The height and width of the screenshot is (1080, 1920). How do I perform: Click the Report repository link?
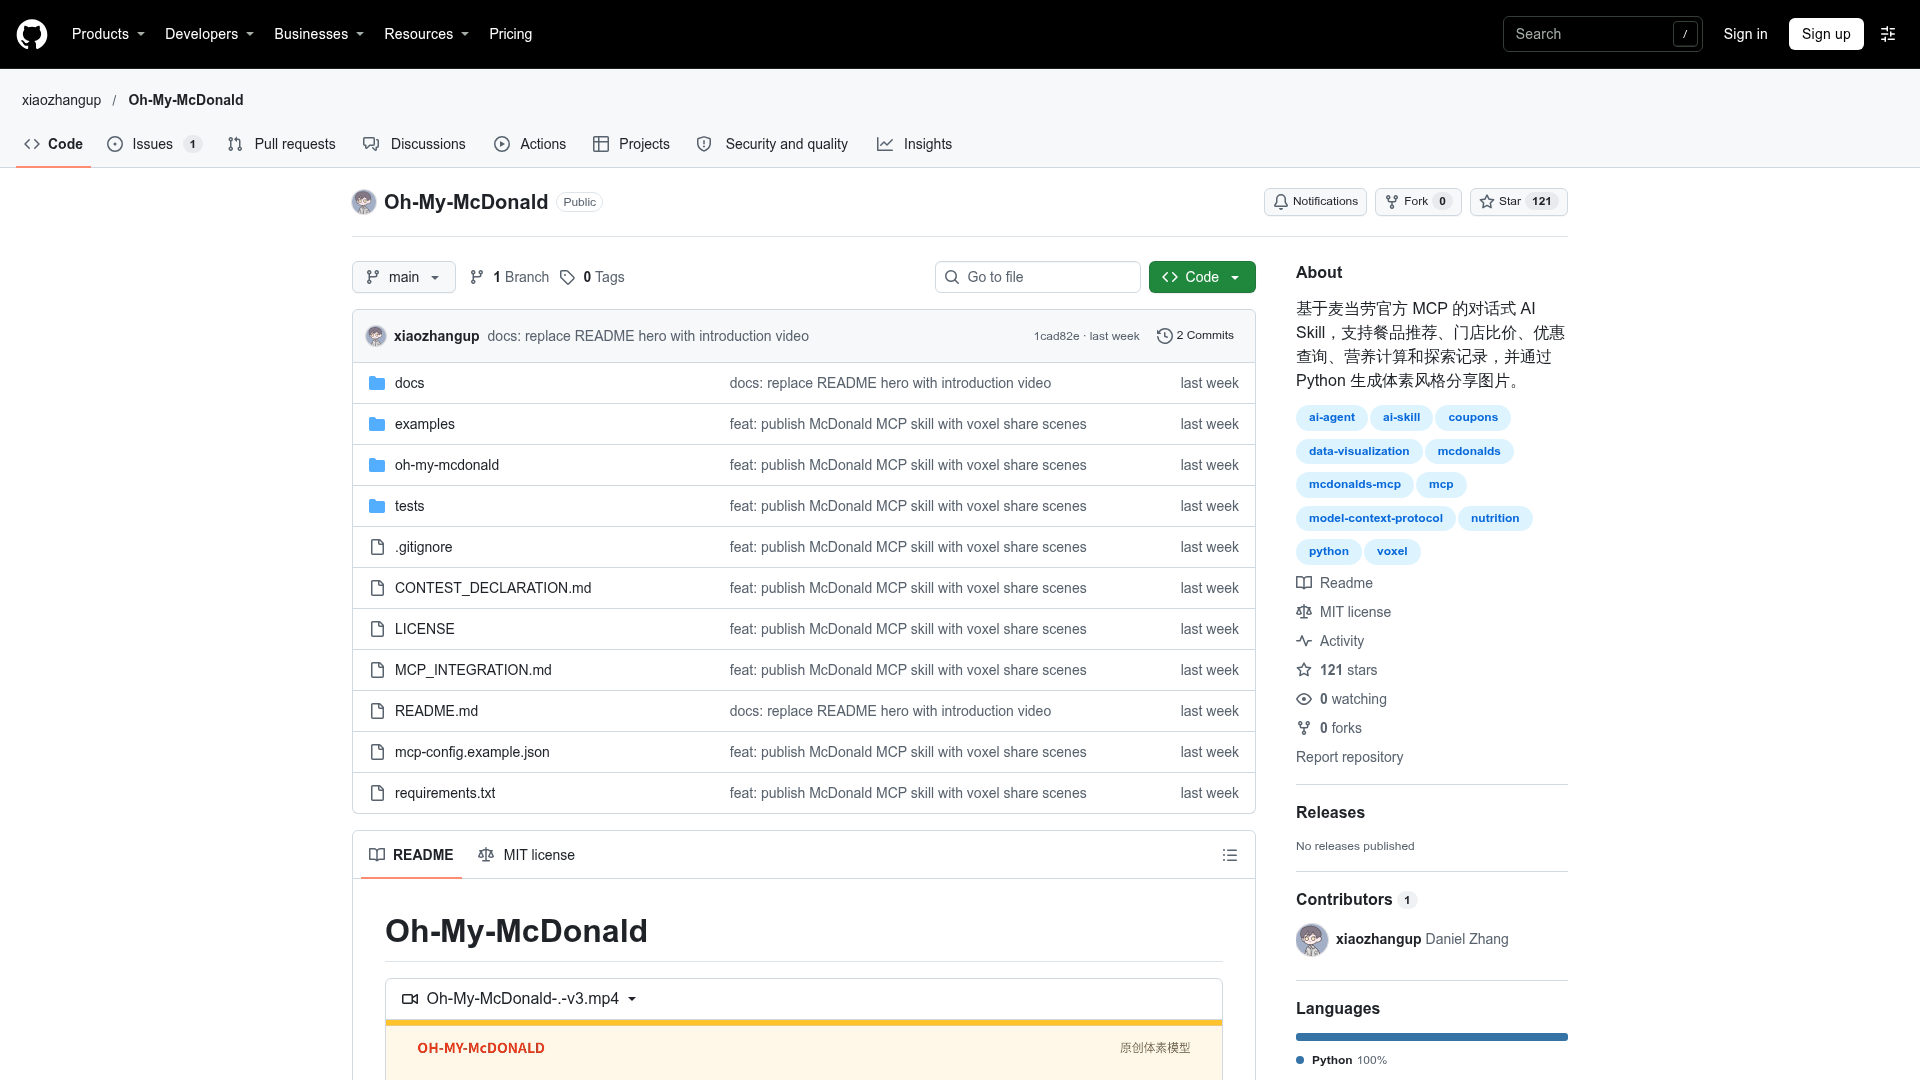click(1349, 757)
